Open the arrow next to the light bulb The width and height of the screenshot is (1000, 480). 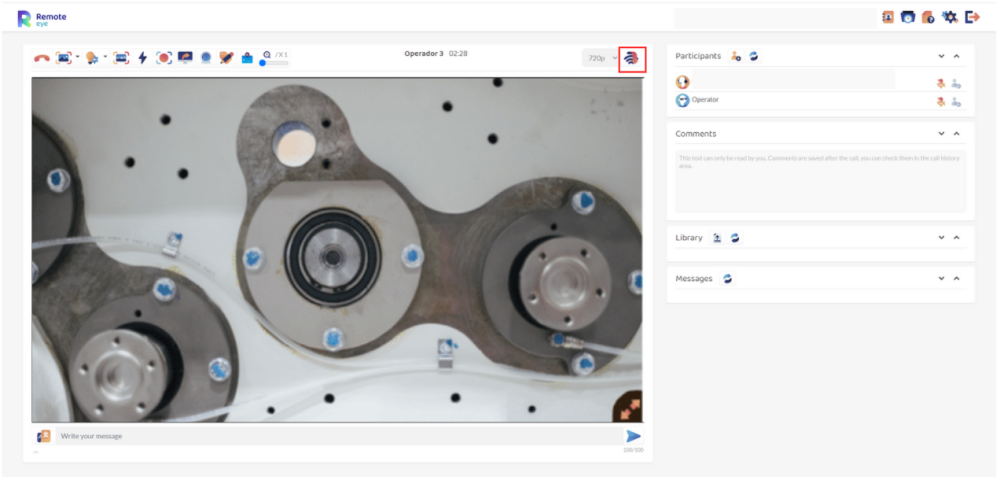(x=105, y=57)
